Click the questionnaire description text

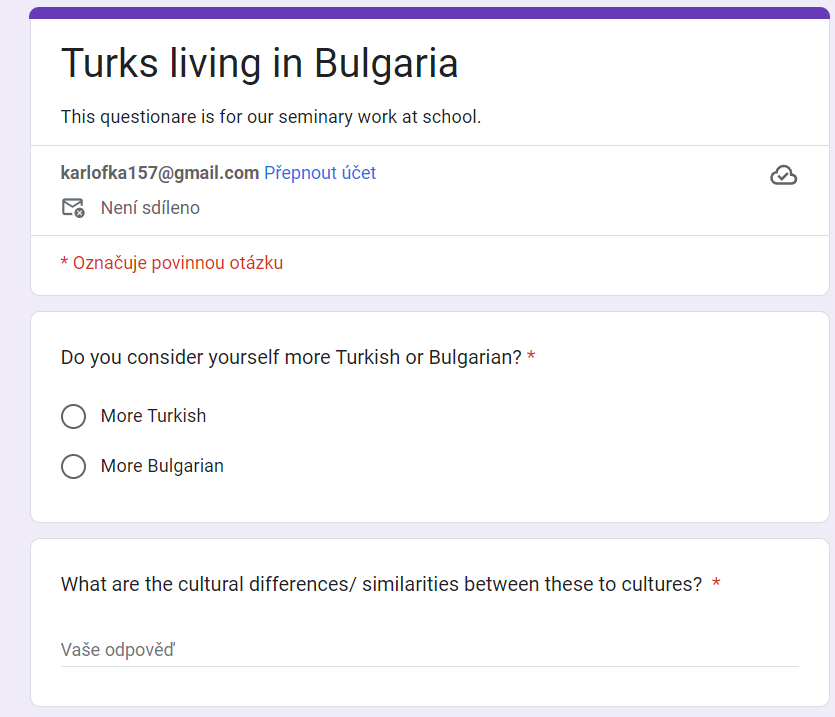[x=271, y=117]
